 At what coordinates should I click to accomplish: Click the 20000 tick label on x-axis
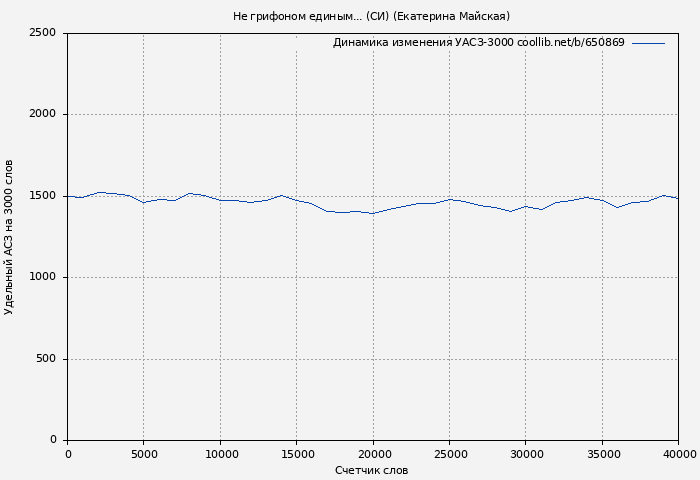(373, 454)
